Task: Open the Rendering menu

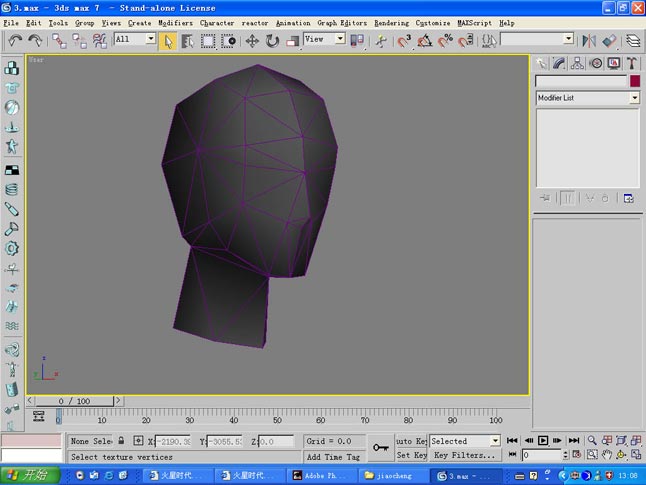Action: pyautogui.click(x=391, y=23)
